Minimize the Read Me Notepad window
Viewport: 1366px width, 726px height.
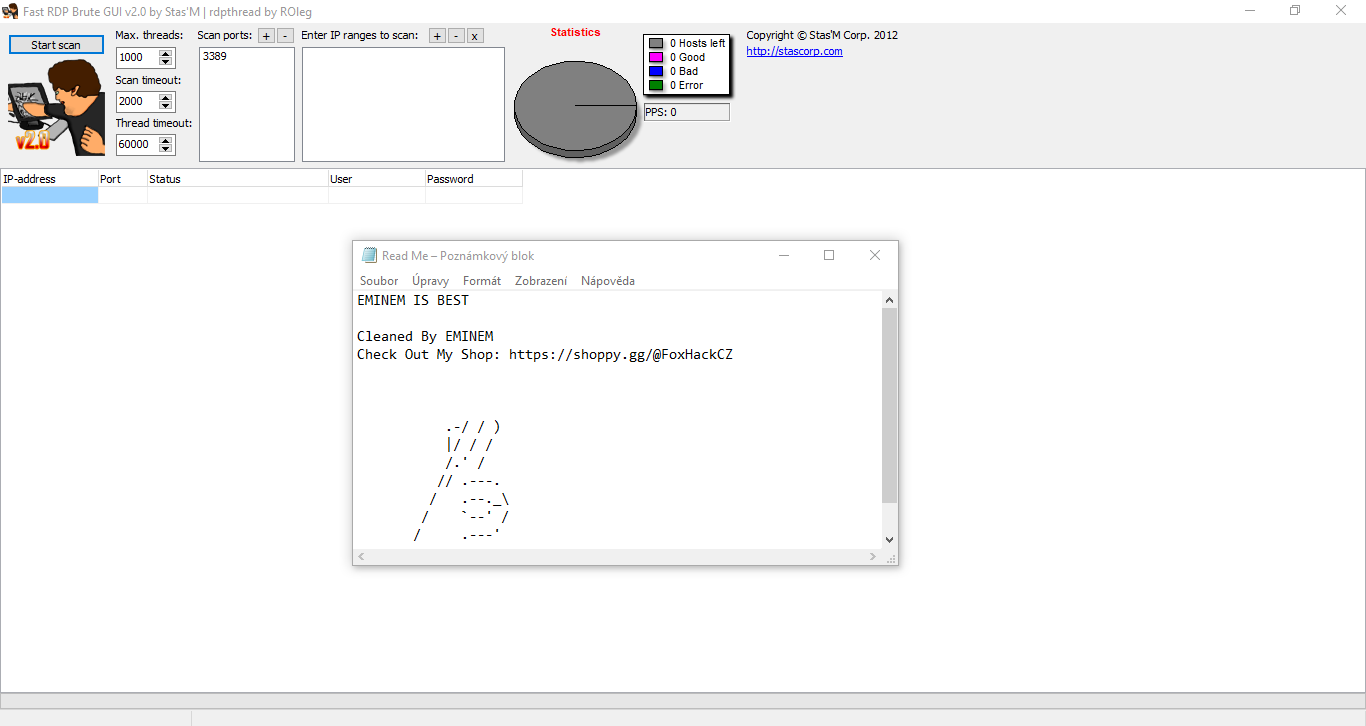tap(783, 255)
